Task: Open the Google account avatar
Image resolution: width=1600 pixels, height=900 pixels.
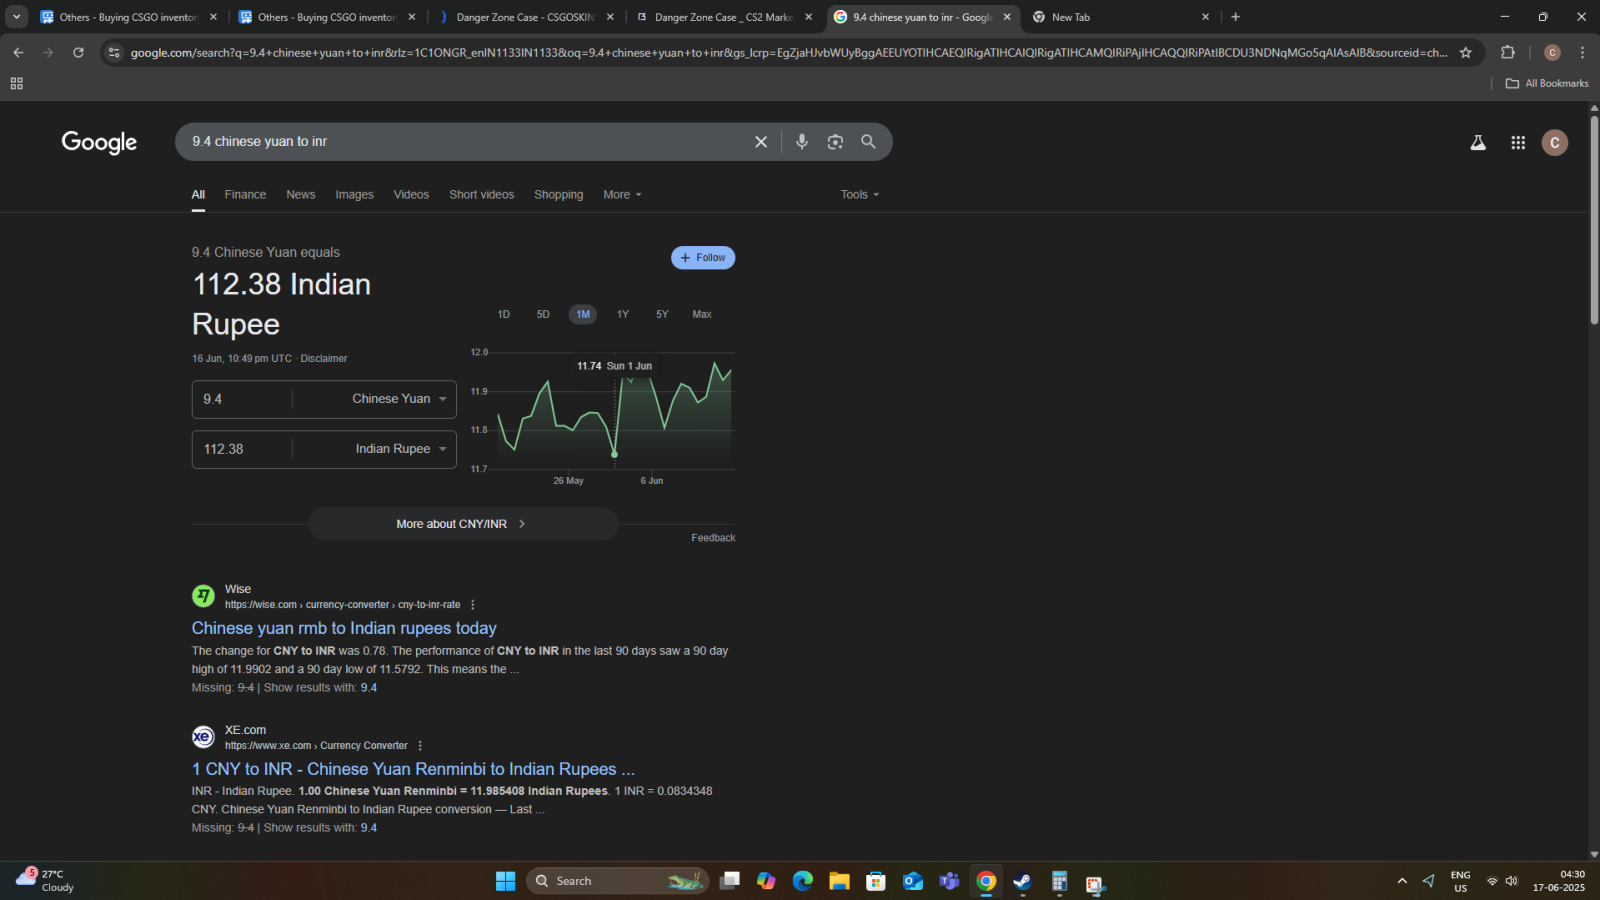Action: point(1555,143)
